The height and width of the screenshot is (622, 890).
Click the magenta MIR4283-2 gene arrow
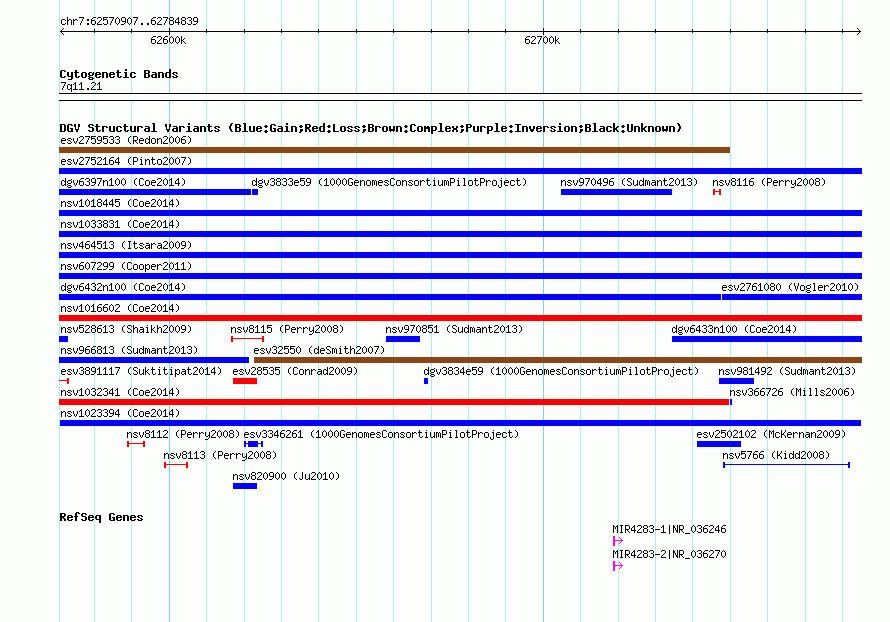[x=618, y=566]
